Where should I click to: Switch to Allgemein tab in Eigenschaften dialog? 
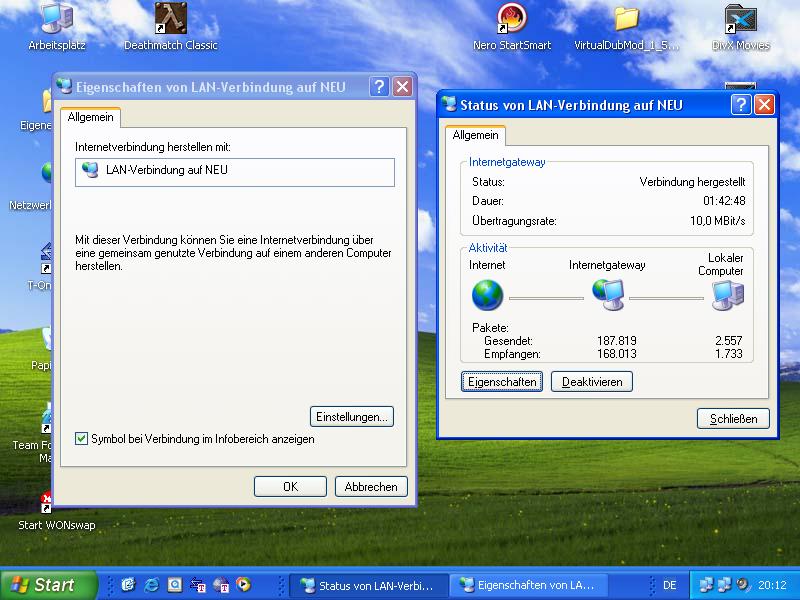(x=90, y=117)
